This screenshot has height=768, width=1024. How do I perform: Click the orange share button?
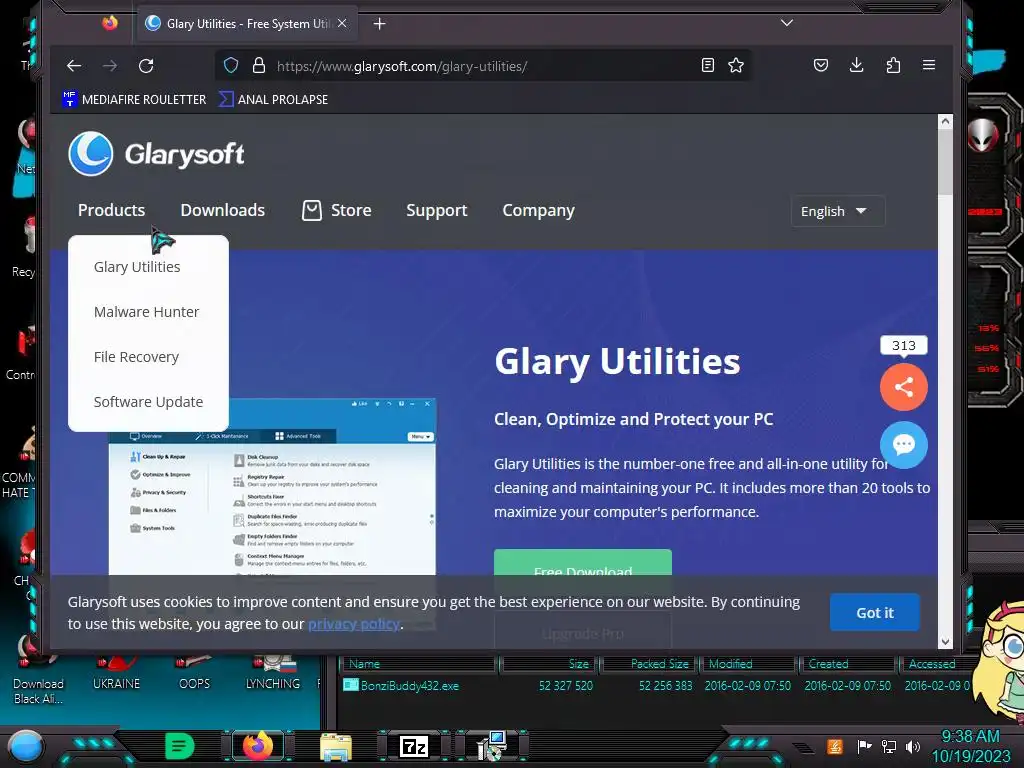(x=904, y=387)
